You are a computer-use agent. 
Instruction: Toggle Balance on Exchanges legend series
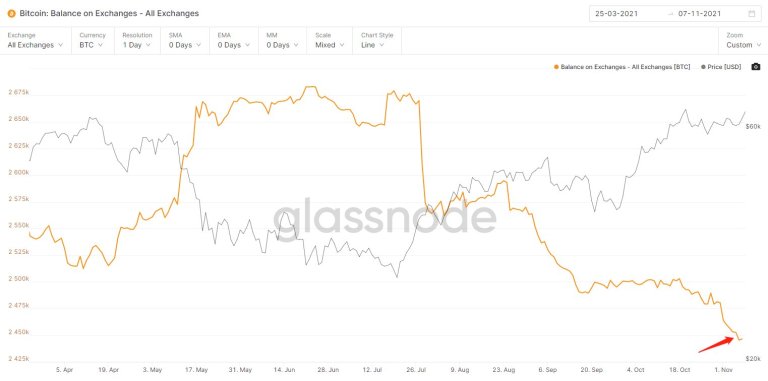pyautogui.click(x=622, y=67)
